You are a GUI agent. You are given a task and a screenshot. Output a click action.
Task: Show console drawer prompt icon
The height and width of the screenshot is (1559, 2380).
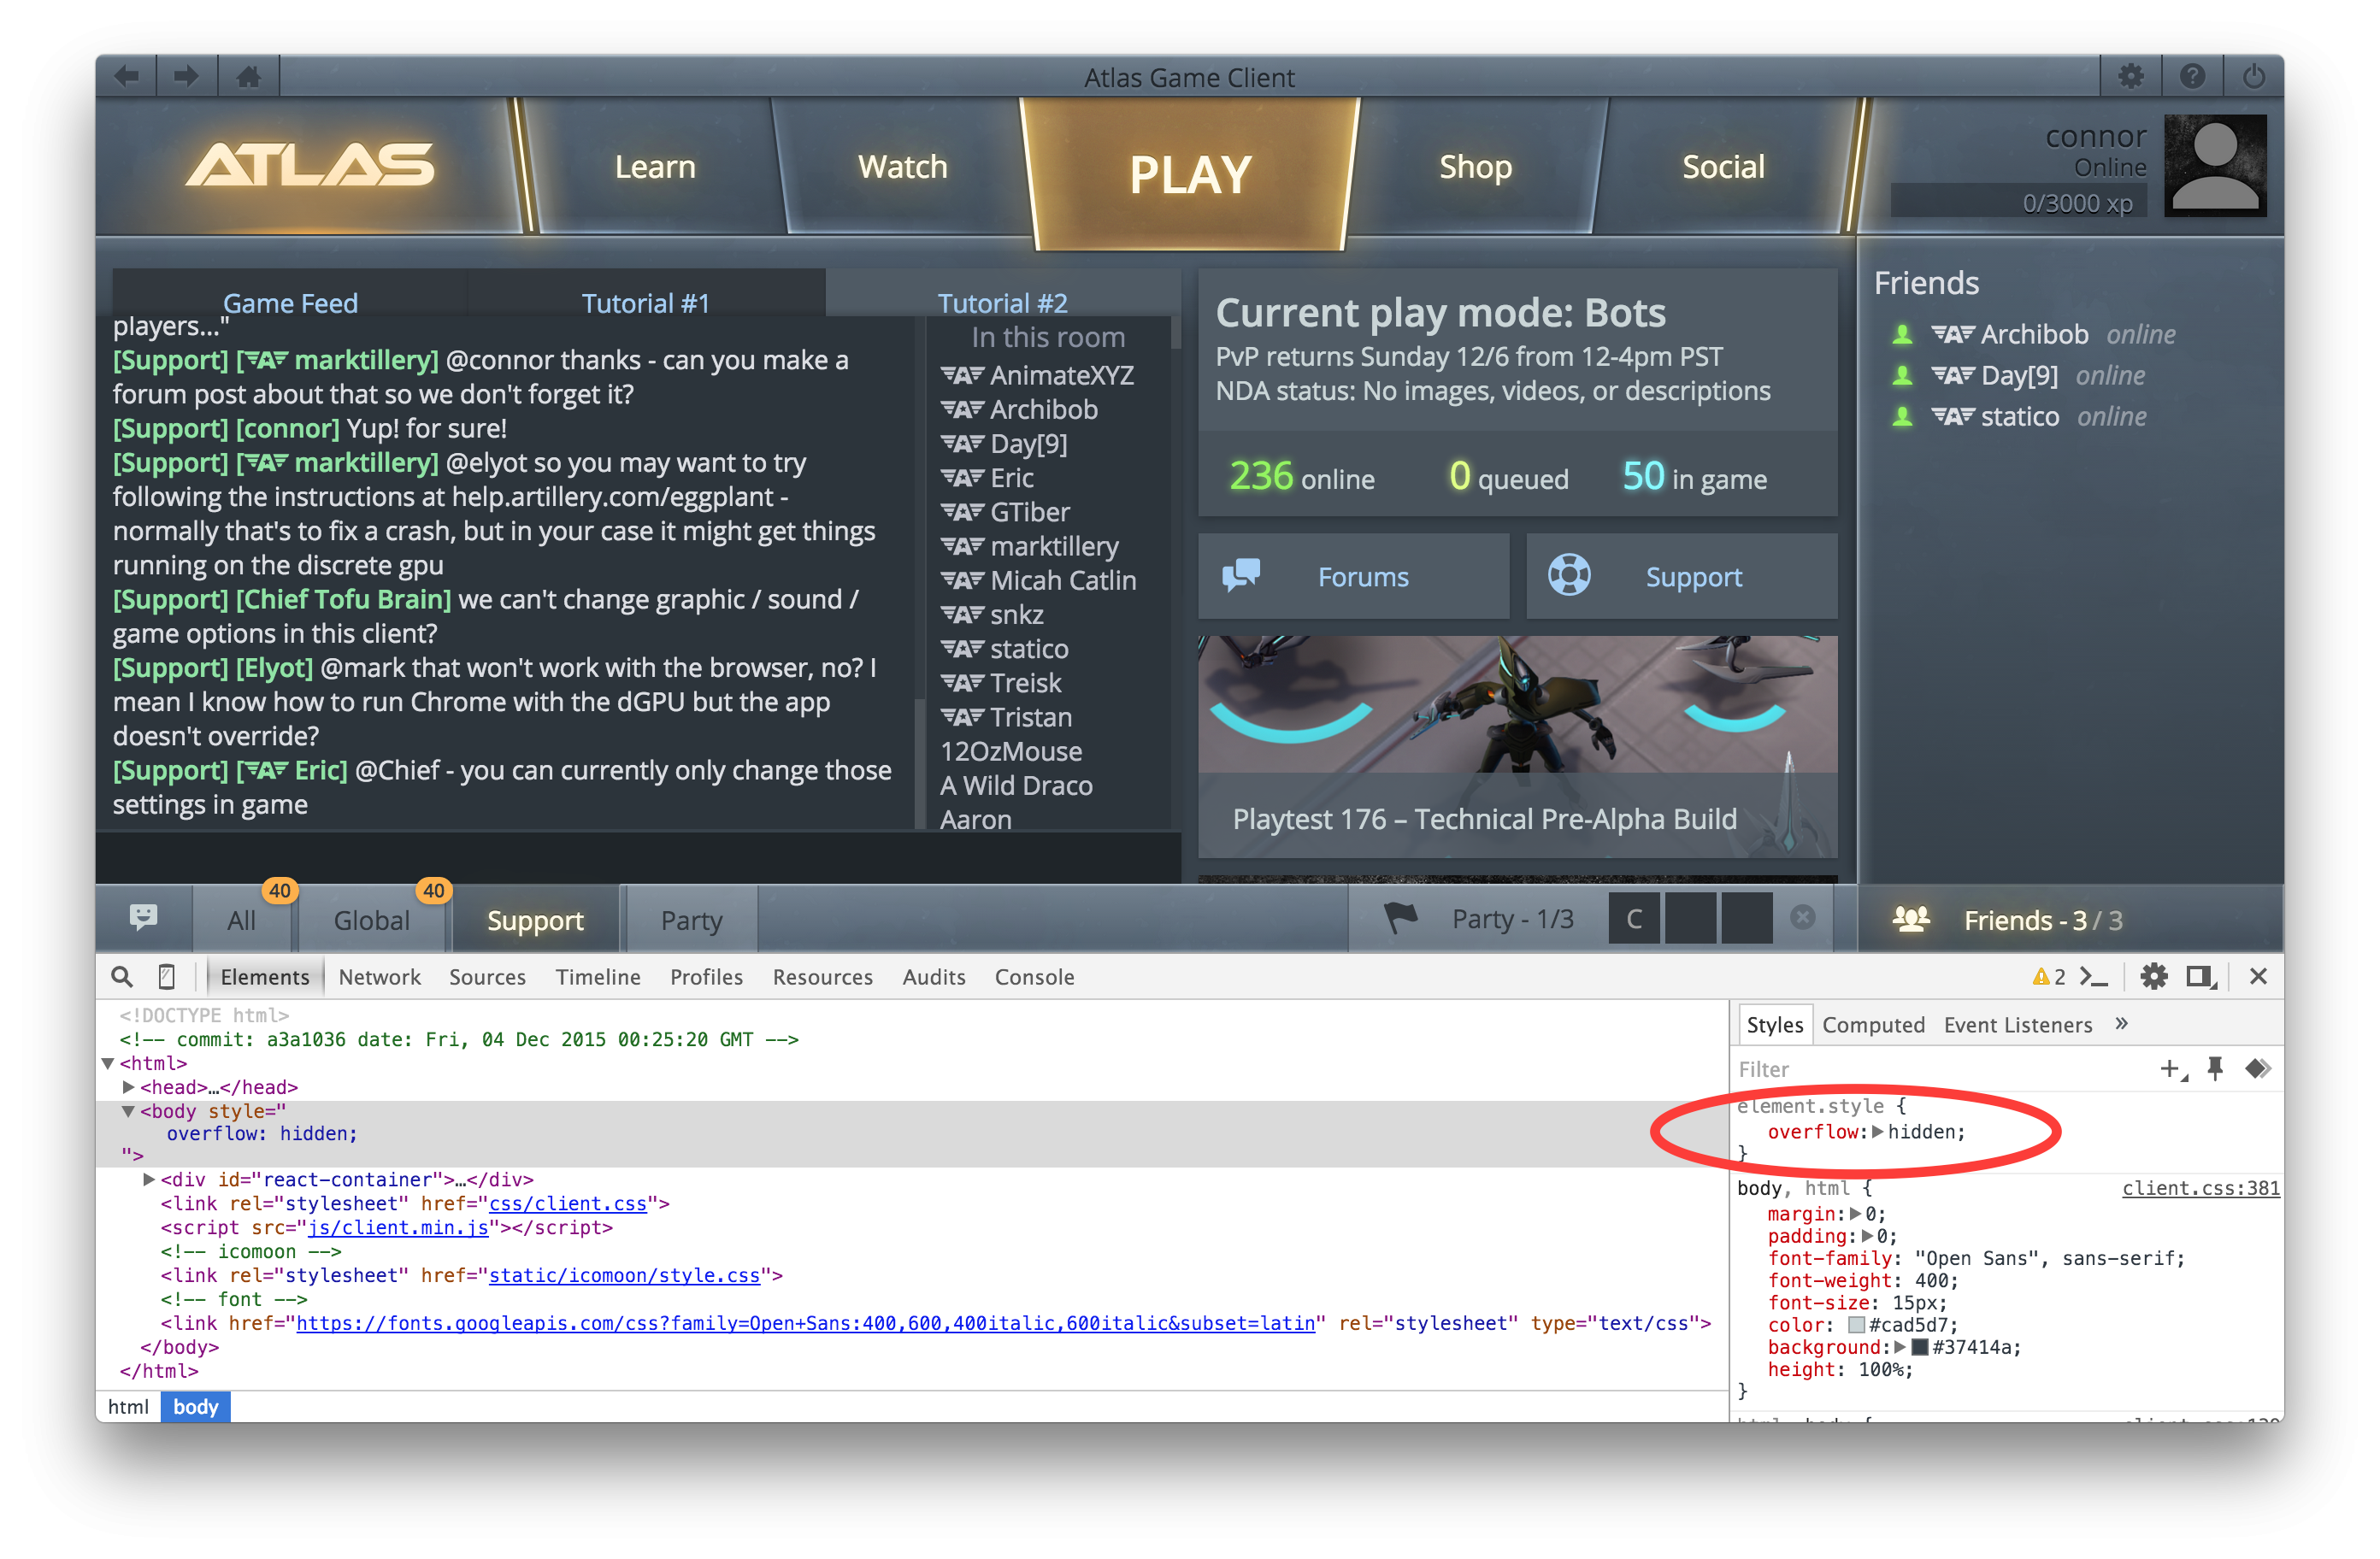[x=2094, y=977]
